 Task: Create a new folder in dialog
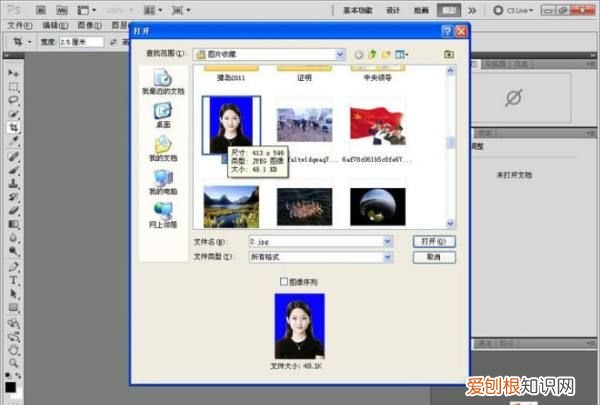point(386,54)
